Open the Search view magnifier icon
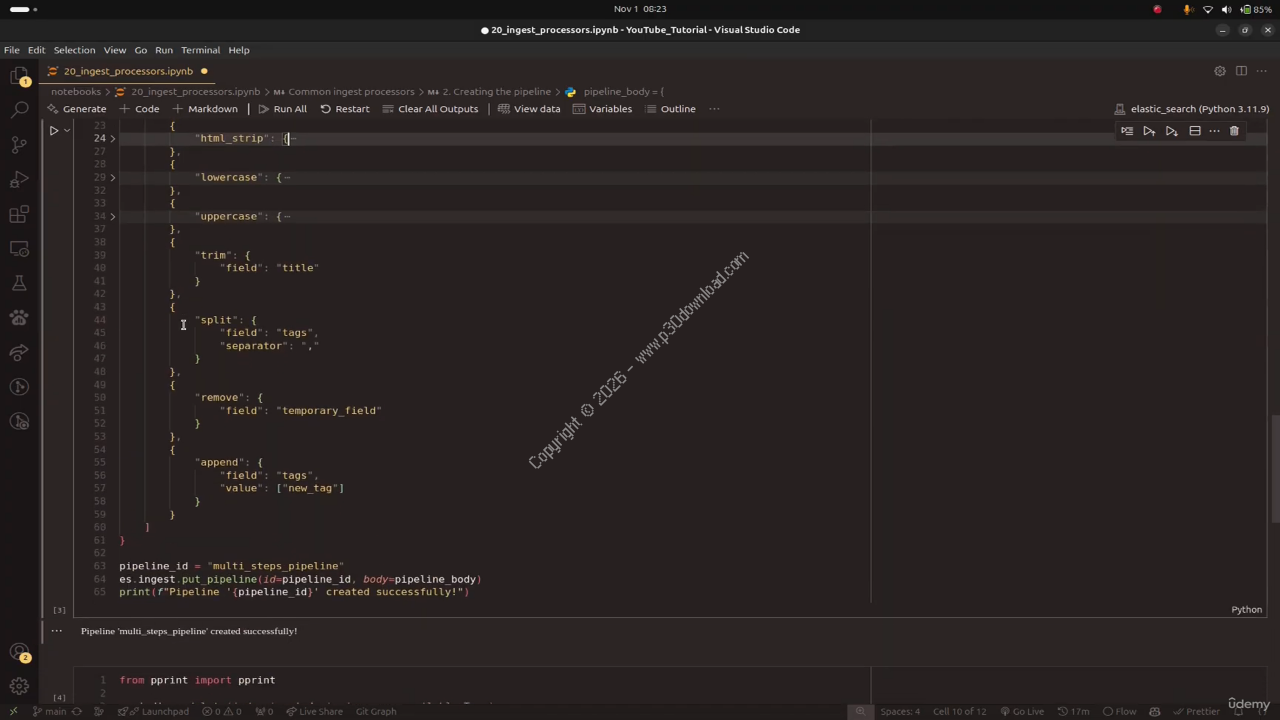 point(19,110)
